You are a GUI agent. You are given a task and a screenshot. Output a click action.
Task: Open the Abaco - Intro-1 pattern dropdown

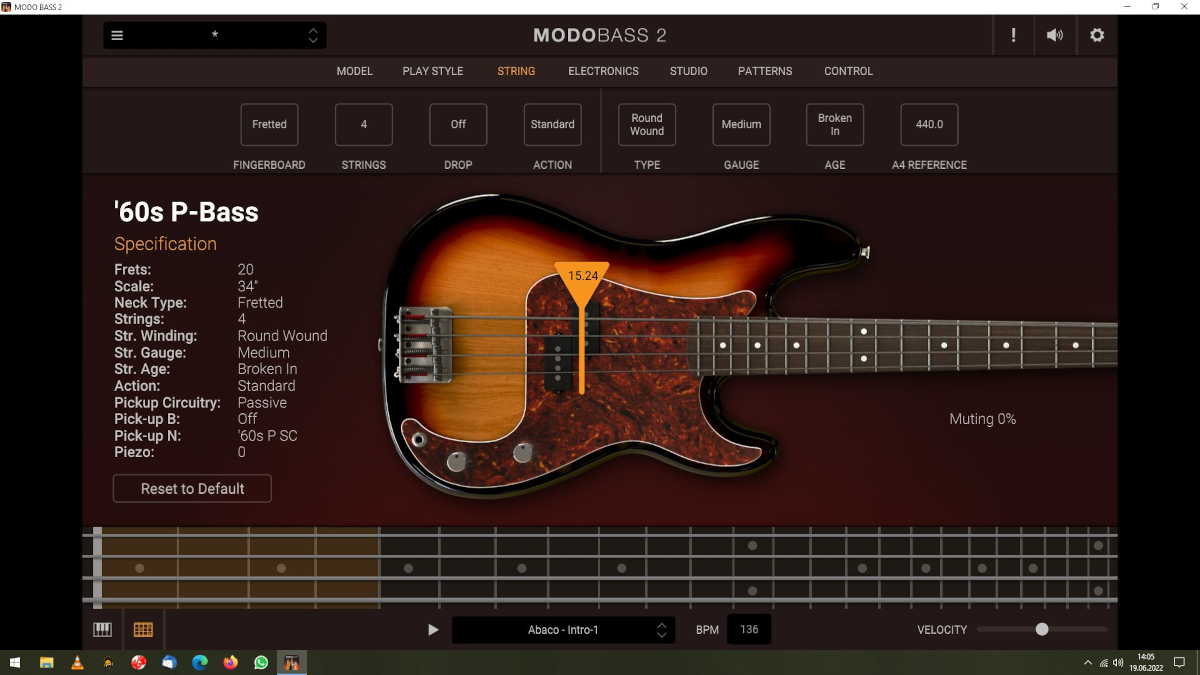563,630
